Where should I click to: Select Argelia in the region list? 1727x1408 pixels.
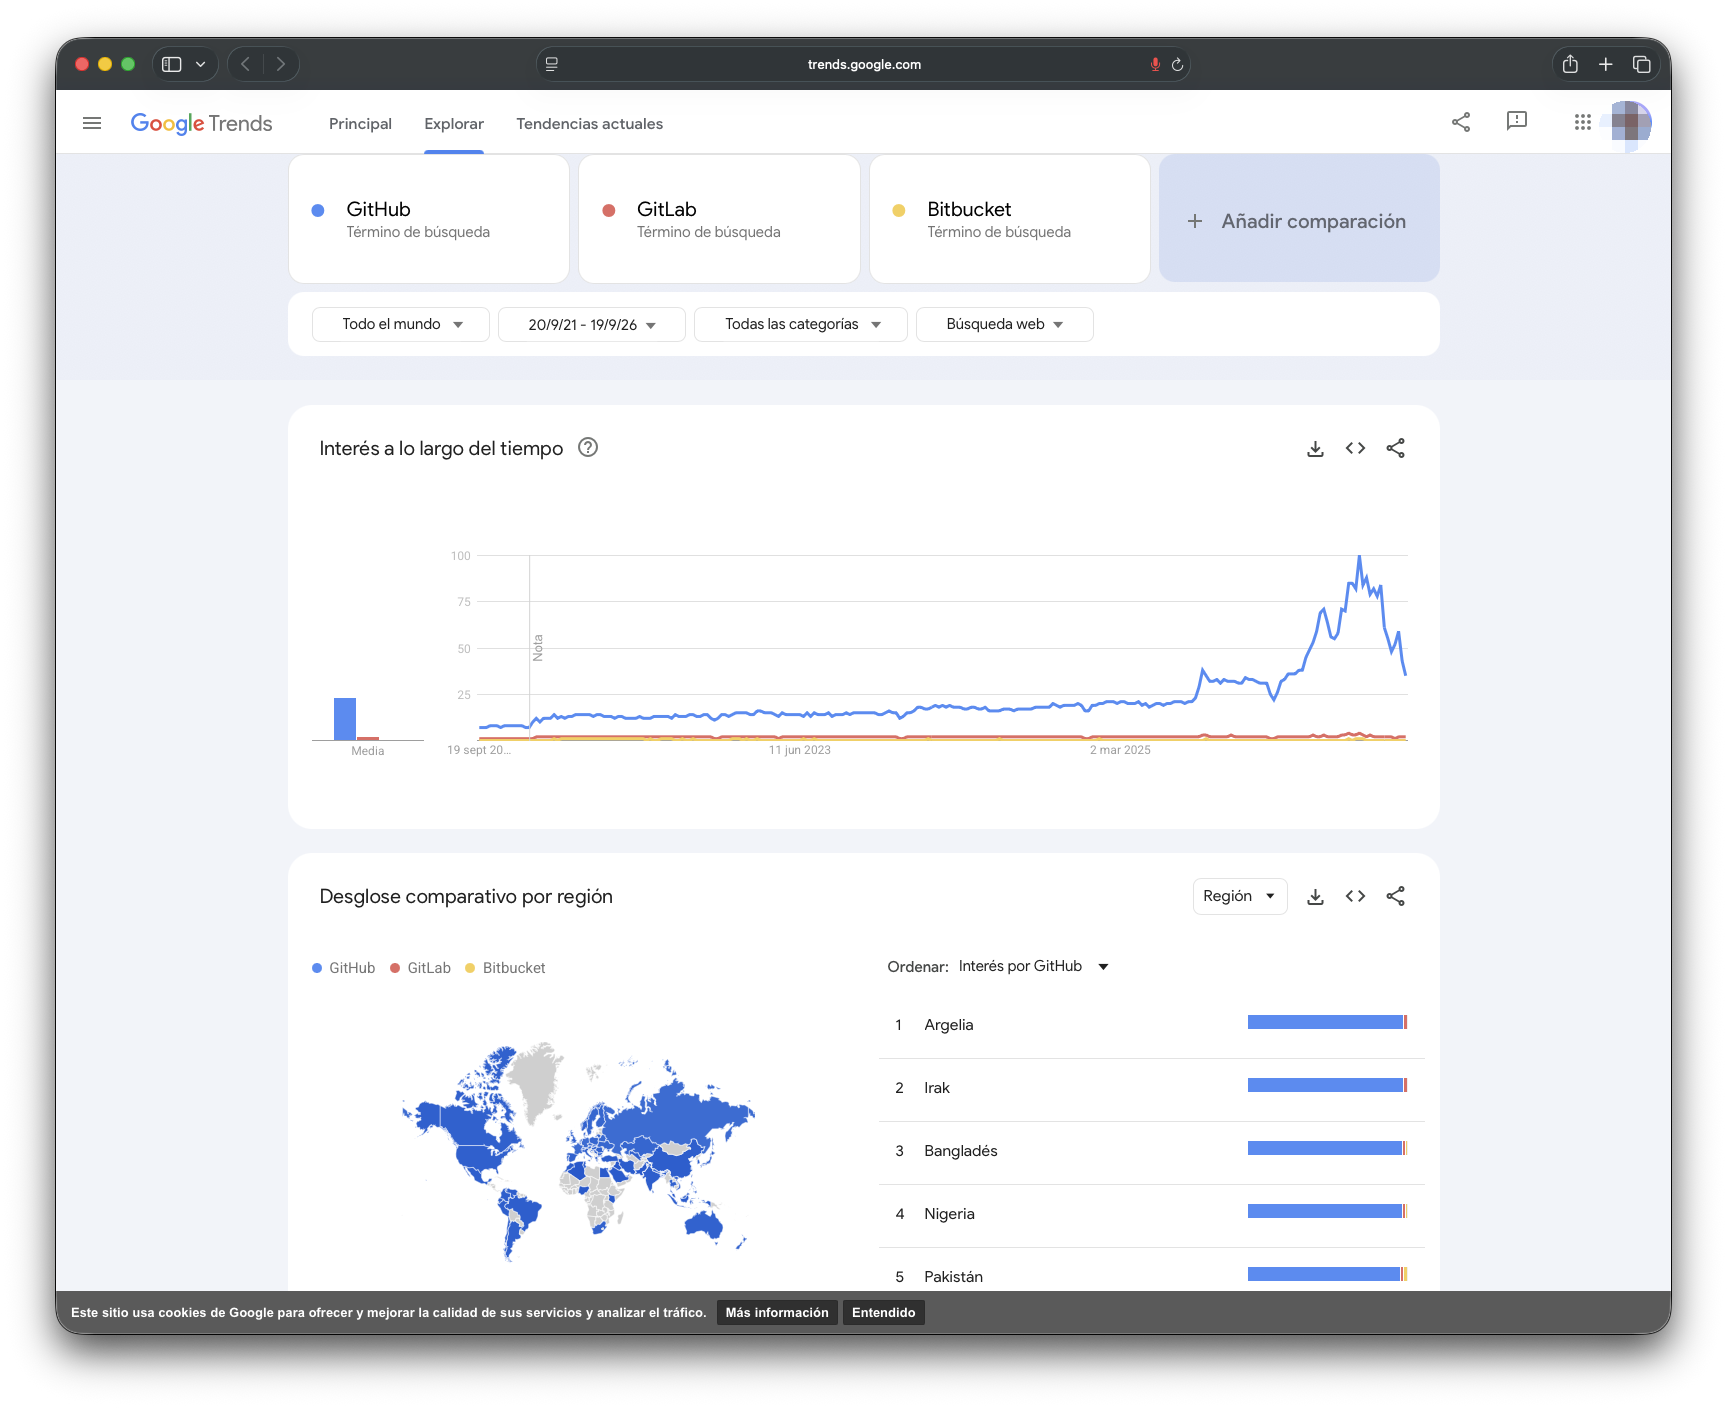(1152, 1025)
